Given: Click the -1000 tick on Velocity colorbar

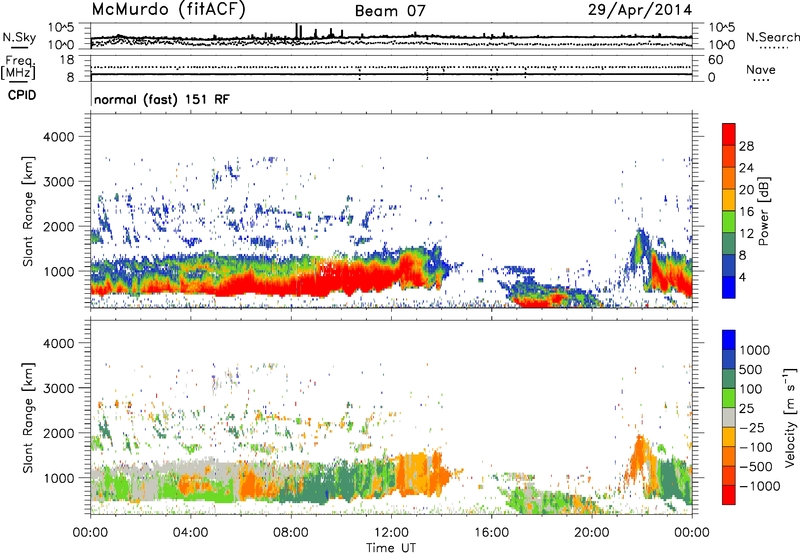Looking at the screenshot, I should 759,486.
